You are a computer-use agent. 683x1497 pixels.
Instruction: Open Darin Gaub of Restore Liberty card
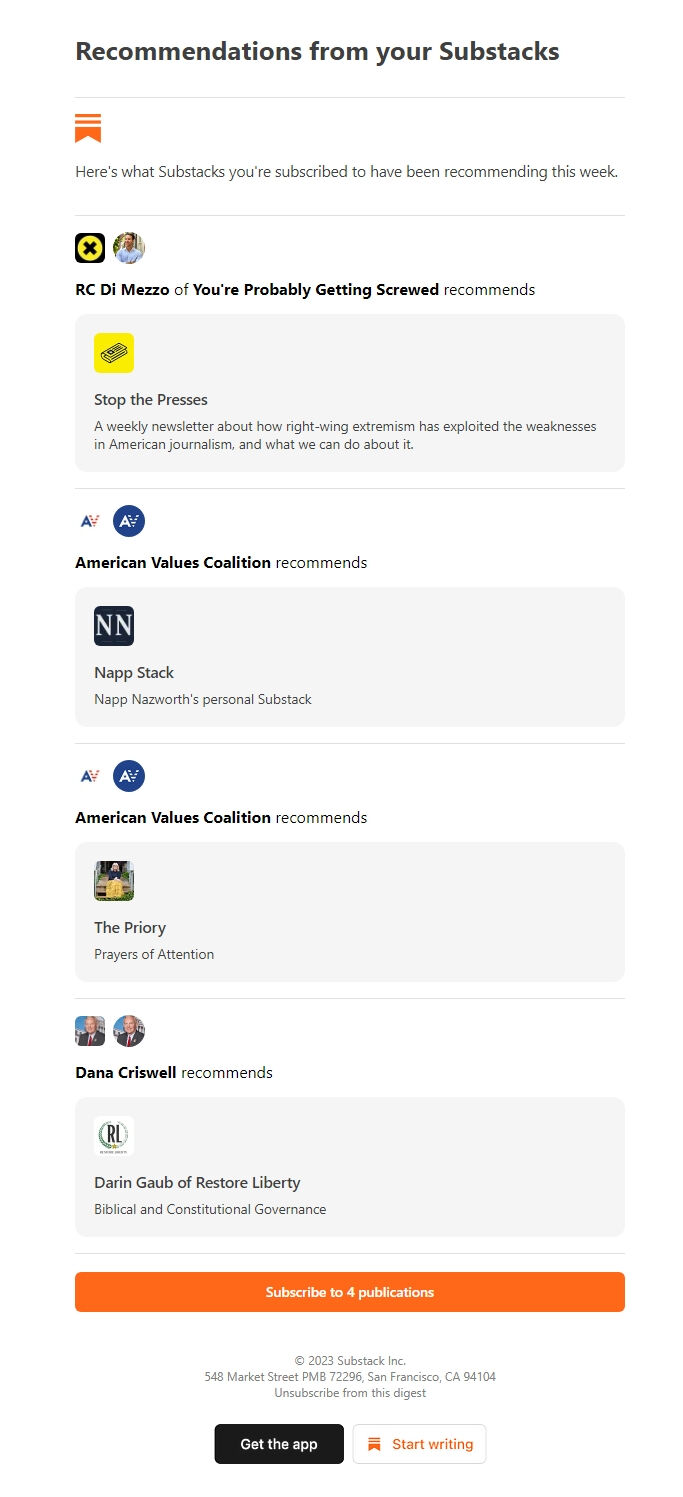point(349,1167)
